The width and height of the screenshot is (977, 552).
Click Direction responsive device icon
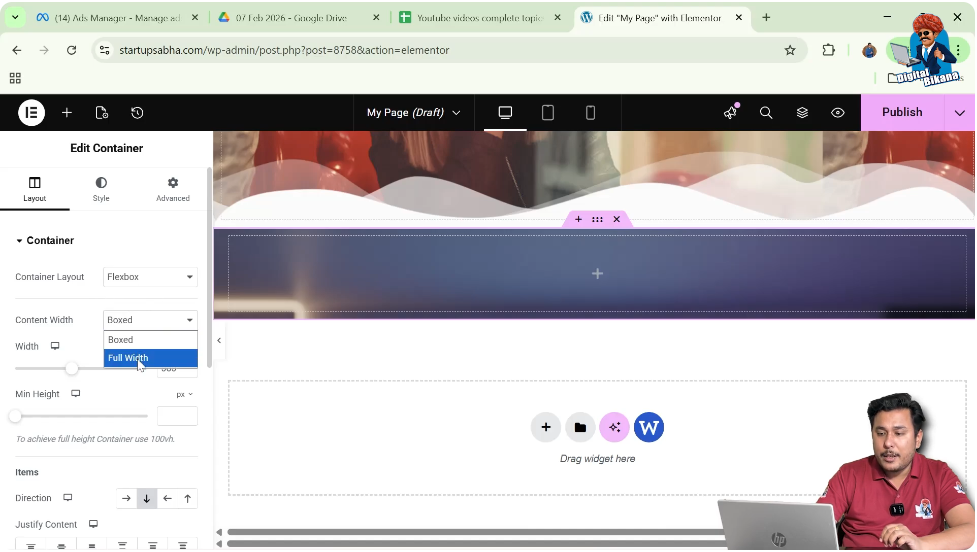(x=67, y=498)
